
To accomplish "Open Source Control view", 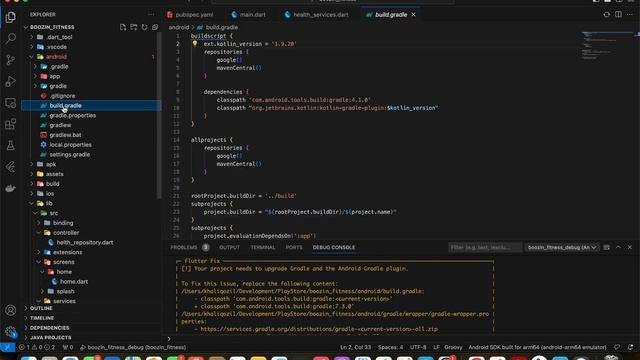I will click(x=11, y=60).
